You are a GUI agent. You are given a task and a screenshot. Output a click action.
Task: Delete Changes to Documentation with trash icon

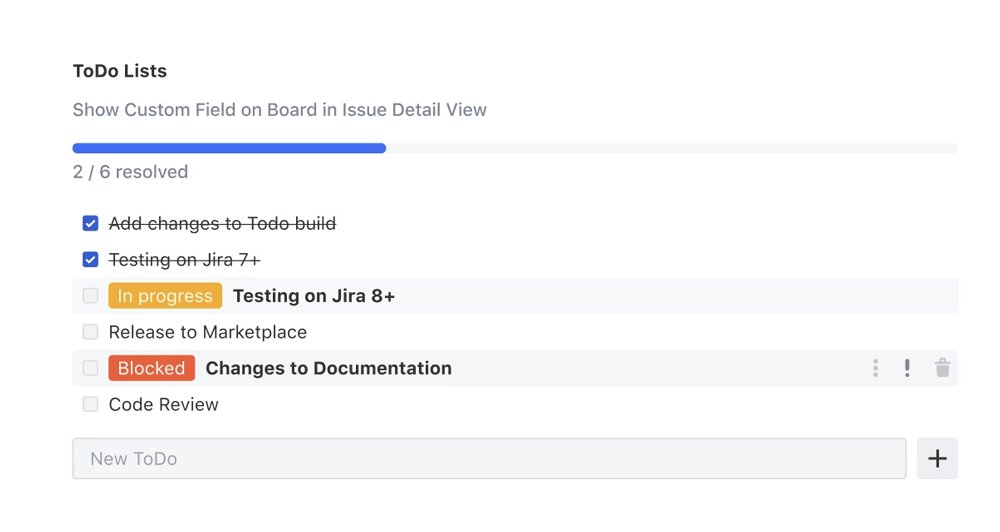[942, 368]
